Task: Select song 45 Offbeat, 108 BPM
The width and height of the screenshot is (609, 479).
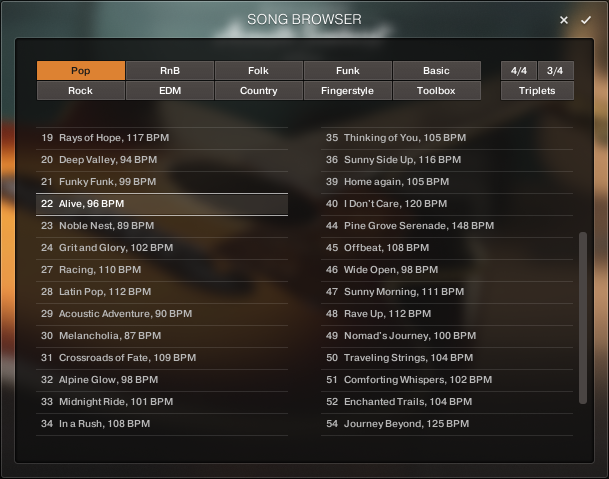Action: pyautogui.click(x=447, y=248)
